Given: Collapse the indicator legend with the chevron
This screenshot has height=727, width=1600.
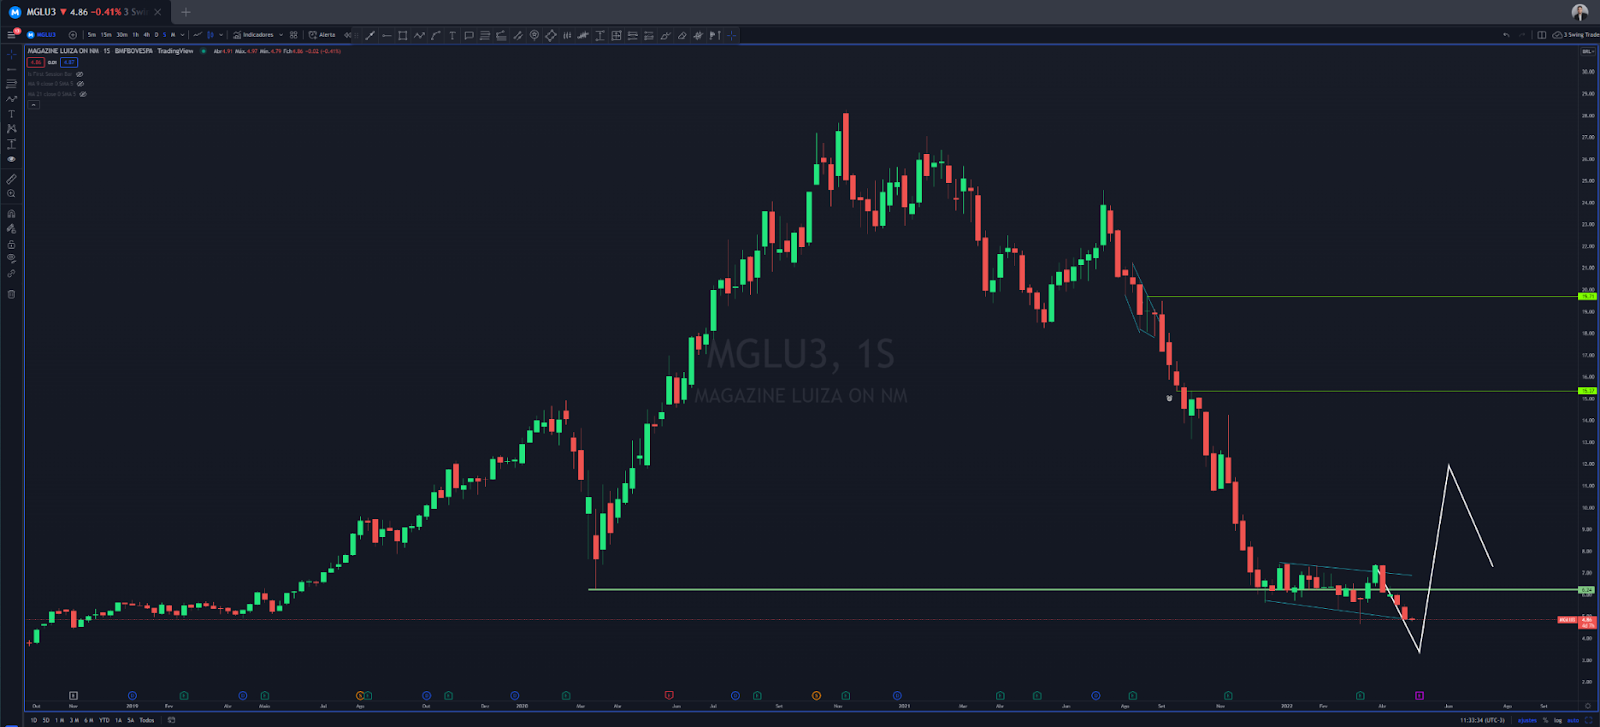Looking at the screenshot, I should pos(33,104).
